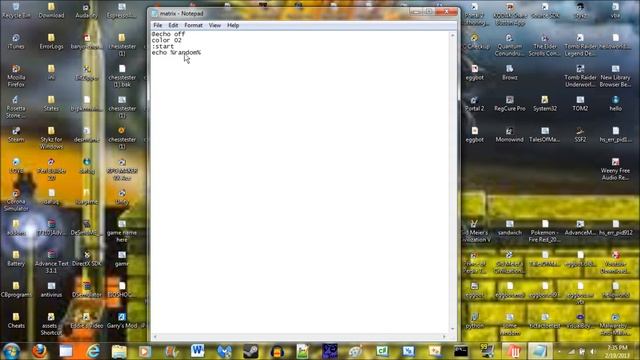This screenshot has width=640, height=360.
Task: Open the Notepad View menu
Action: (215, 25)
